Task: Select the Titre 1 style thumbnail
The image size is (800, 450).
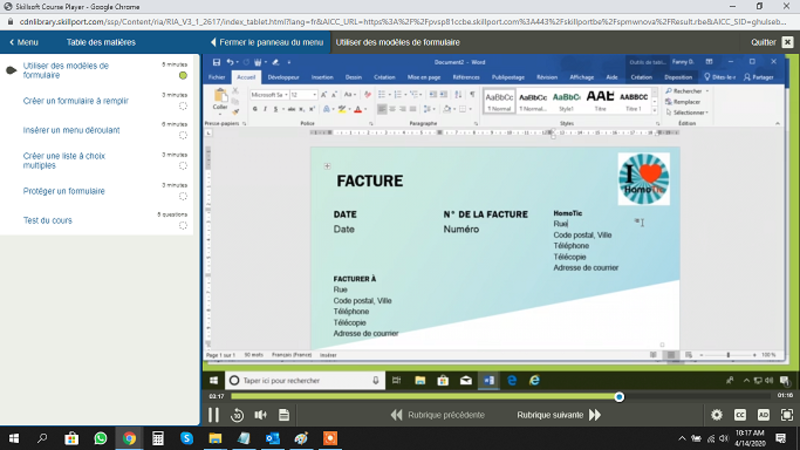Action: coord(634,101)
